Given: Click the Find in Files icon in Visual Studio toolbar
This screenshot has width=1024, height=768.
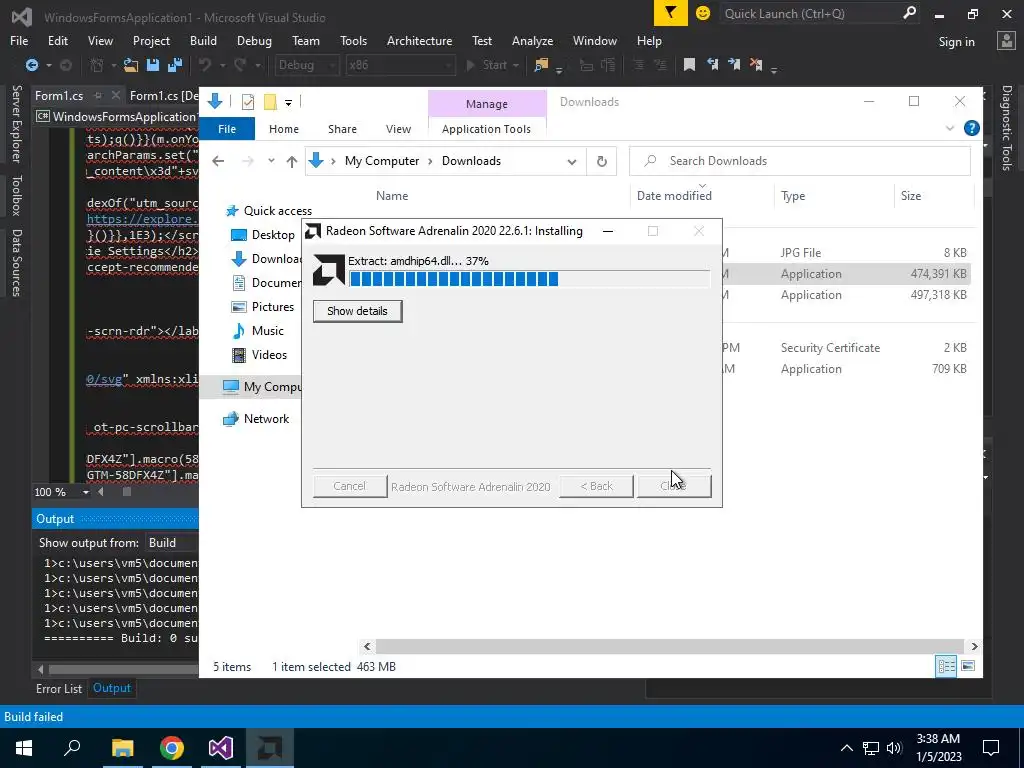Looking at the screenshot, I should pyautogui.click(x=541, y=65).
